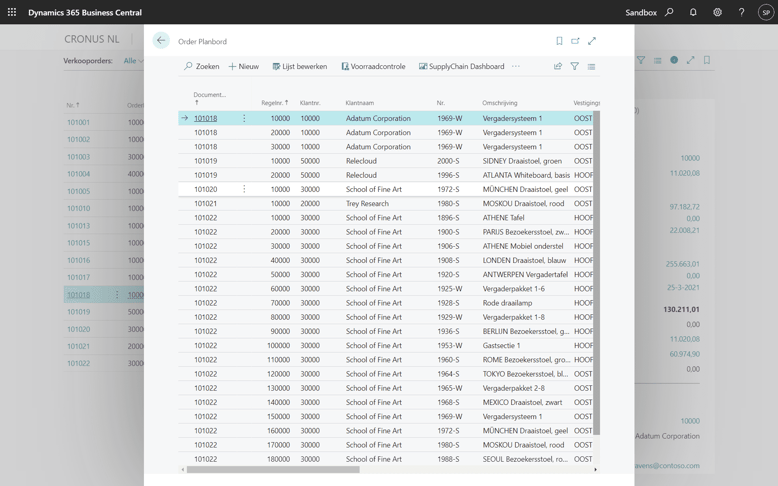Image resolution: width=778 pixels, height=486 pixels.
Task: Open SupplyChain Dashboard
Action: point(461,66)
